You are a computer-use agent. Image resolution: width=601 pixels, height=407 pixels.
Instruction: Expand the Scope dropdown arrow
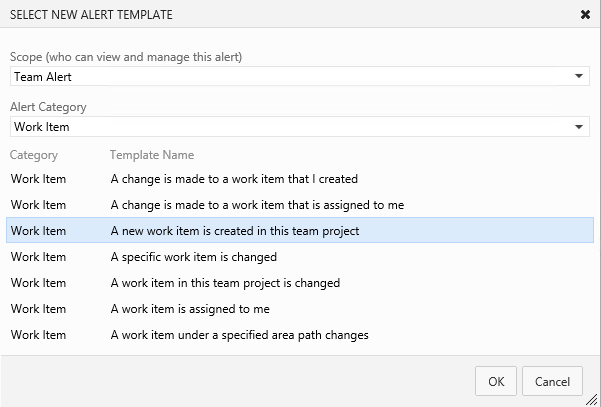(x=579, y=77)
